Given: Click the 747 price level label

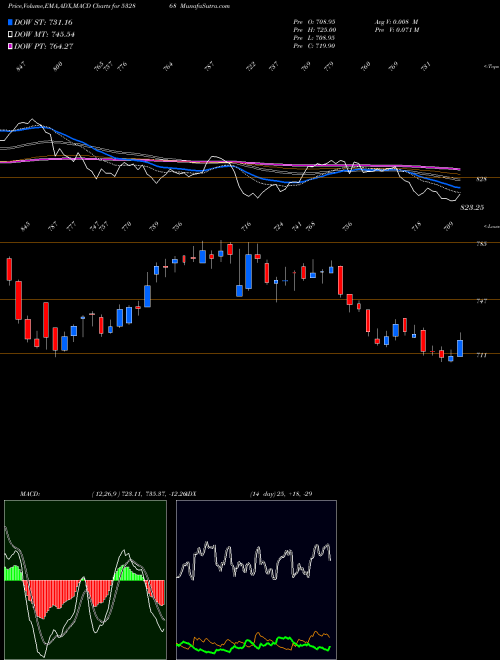Looking at the screenshot, I should tap(481, 301).
